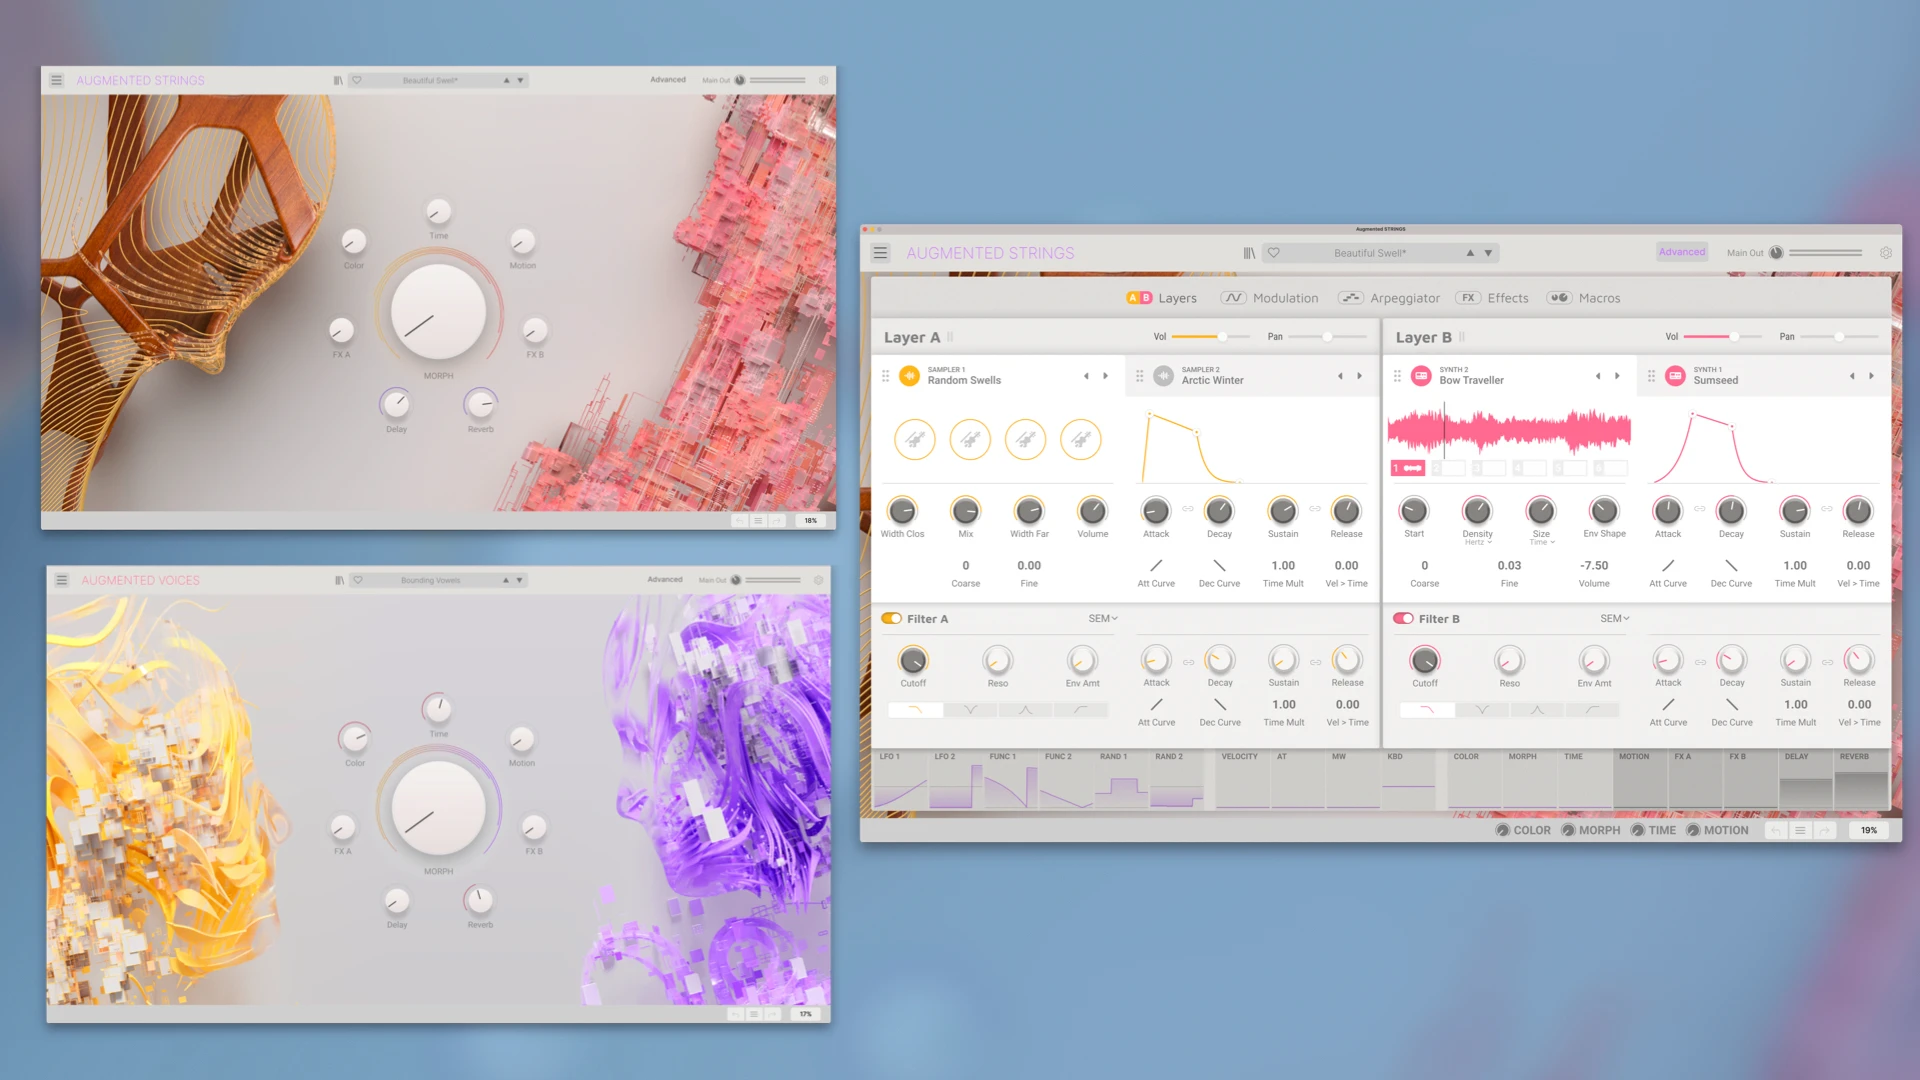Toggle Filter A off
The height and width of the screenshot is (1080, 1920).
click(x=891, y=619)
